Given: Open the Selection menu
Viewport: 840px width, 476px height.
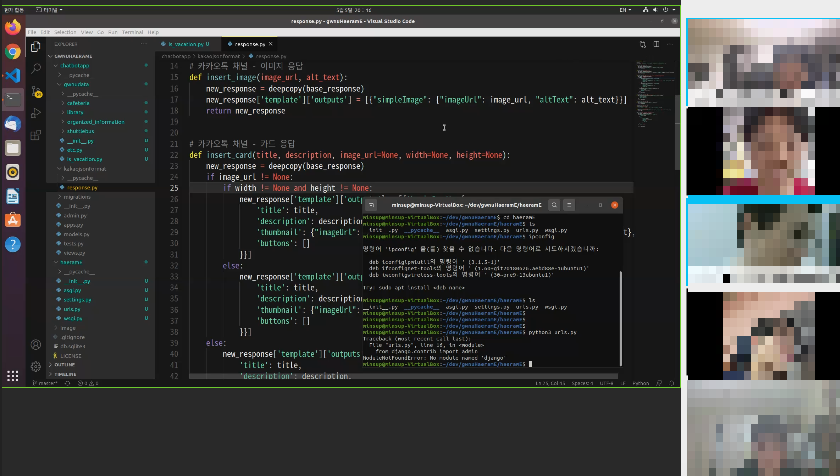Looking at the screenshot, I should click(65, 32).
